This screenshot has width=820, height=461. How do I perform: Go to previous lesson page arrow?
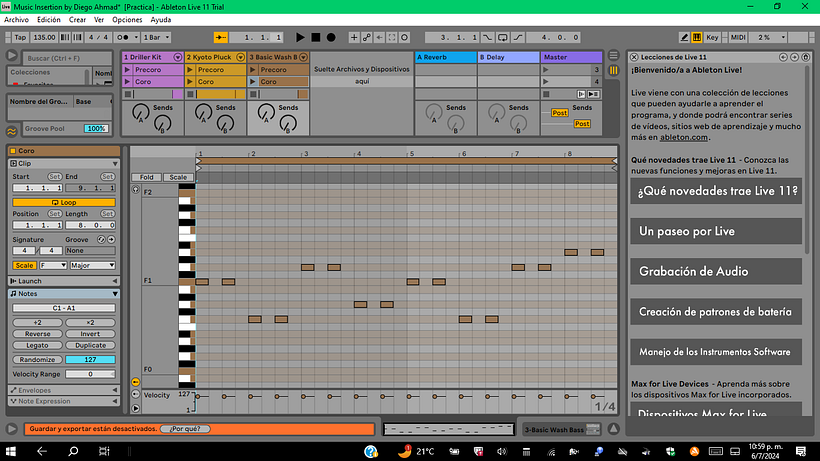[x=783, y=57]
